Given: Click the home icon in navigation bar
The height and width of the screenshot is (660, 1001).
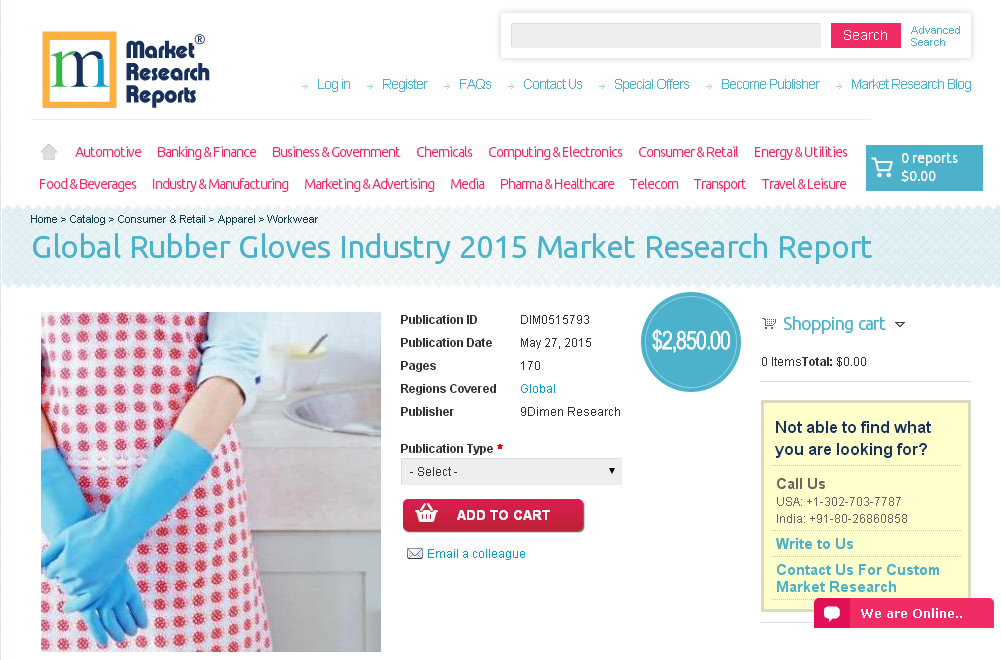Looking at the screenshot, I should pos(49,152).
